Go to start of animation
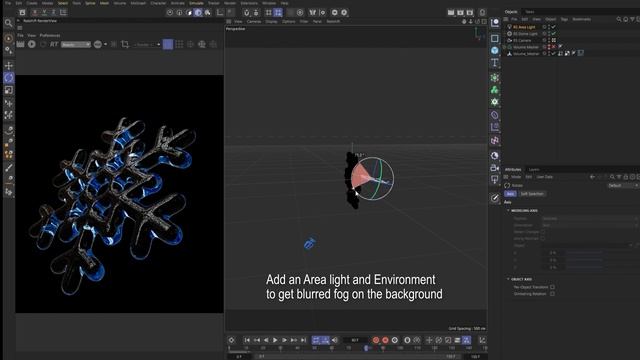This screenshot has height=360, width=640. click(x=247, y=340)
